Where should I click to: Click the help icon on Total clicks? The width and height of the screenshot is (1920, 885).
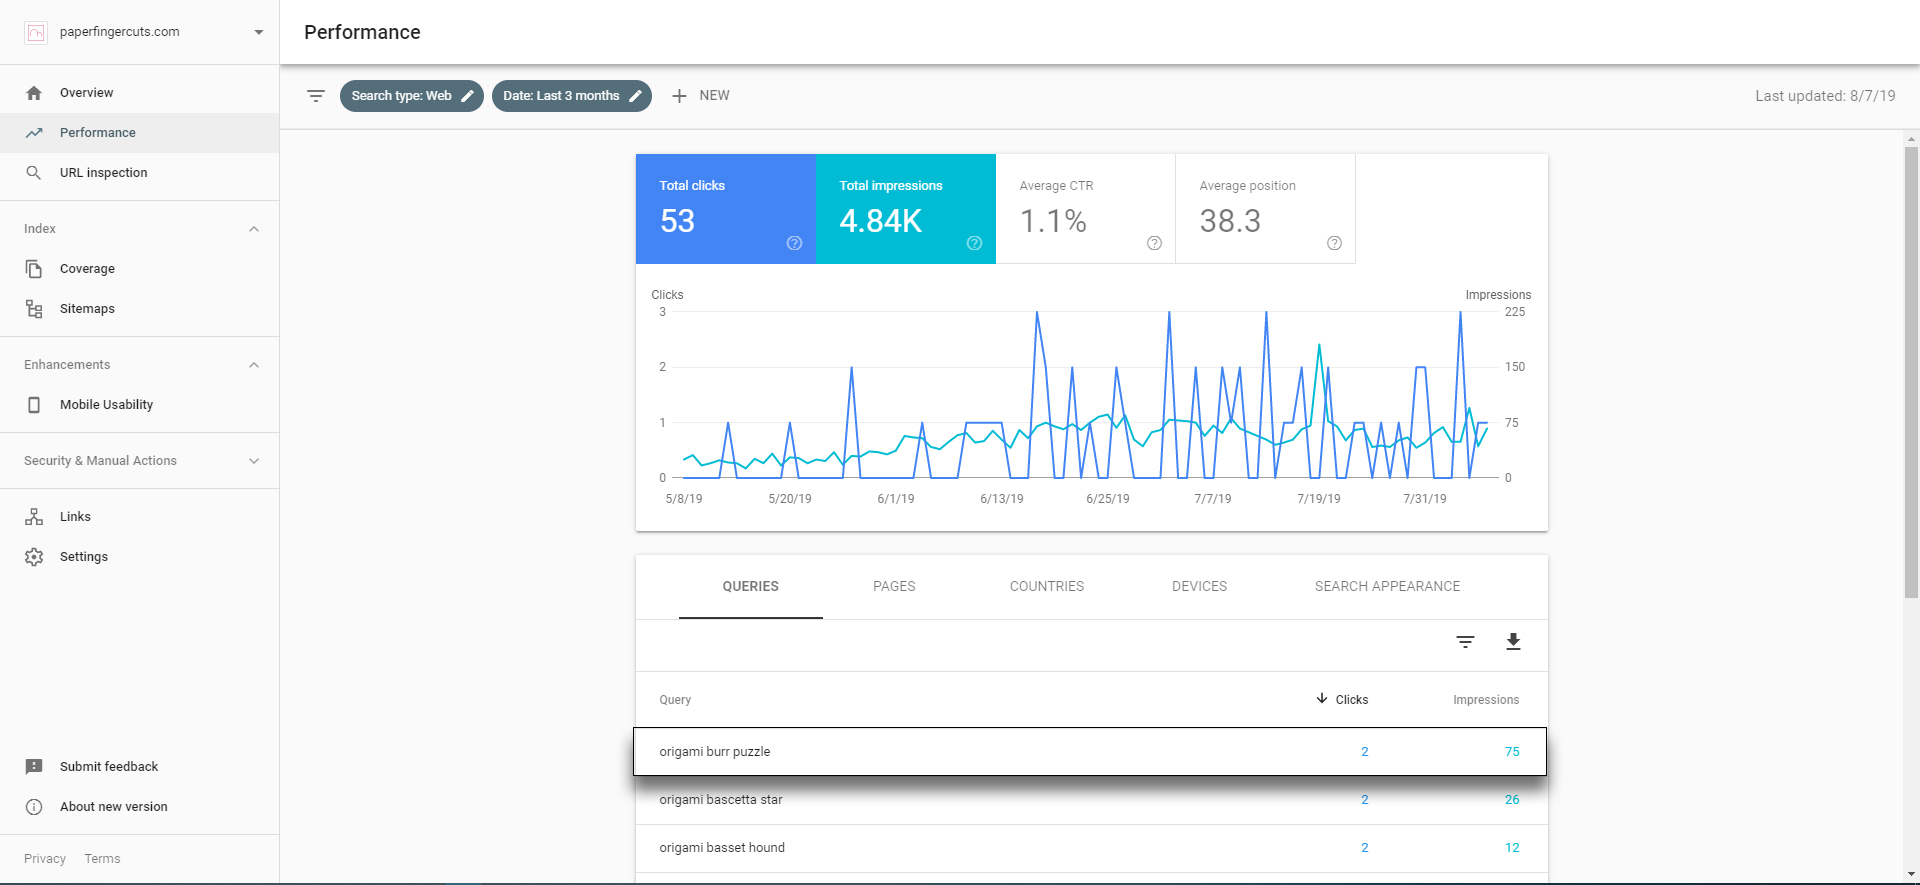[794, 243]
